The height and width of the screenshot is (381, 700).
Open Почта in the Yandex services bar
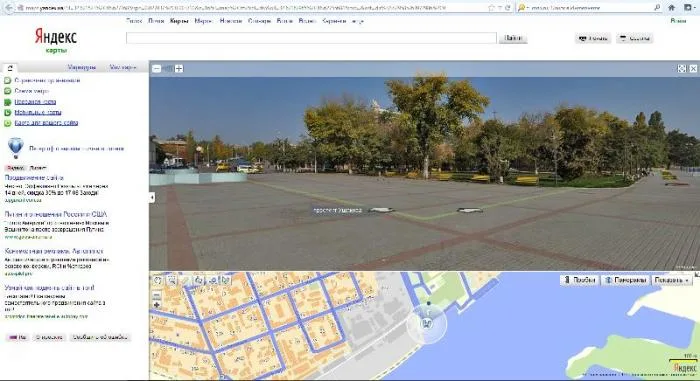156,21
